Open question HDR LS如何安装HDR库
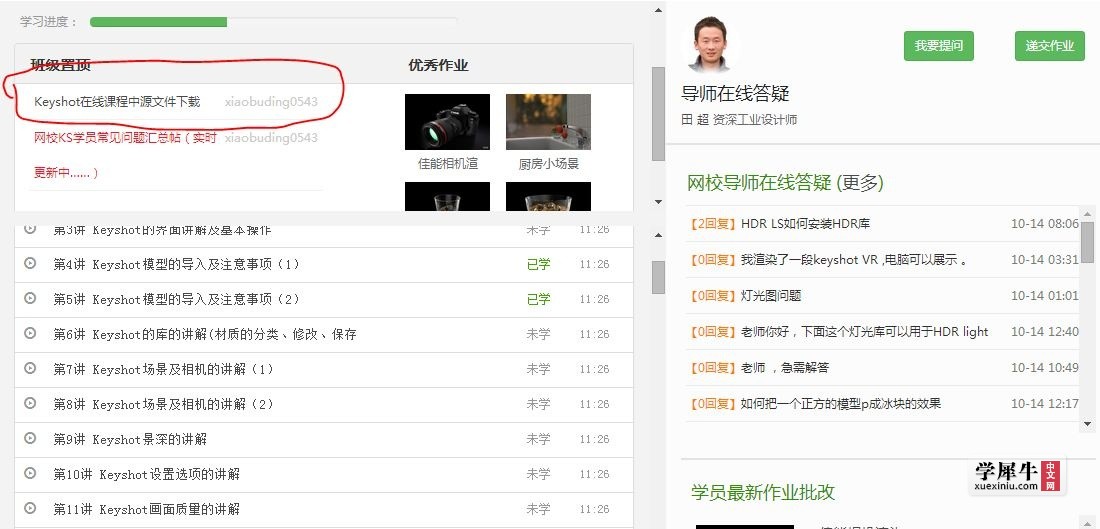The image size is (1100, 529). tap(805, 224)
